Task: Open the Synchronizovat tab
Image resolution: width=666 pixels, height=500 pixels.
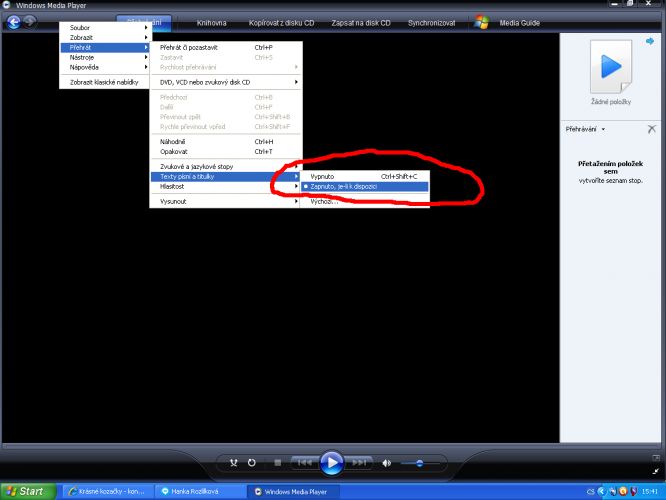Action: (432, 23)
